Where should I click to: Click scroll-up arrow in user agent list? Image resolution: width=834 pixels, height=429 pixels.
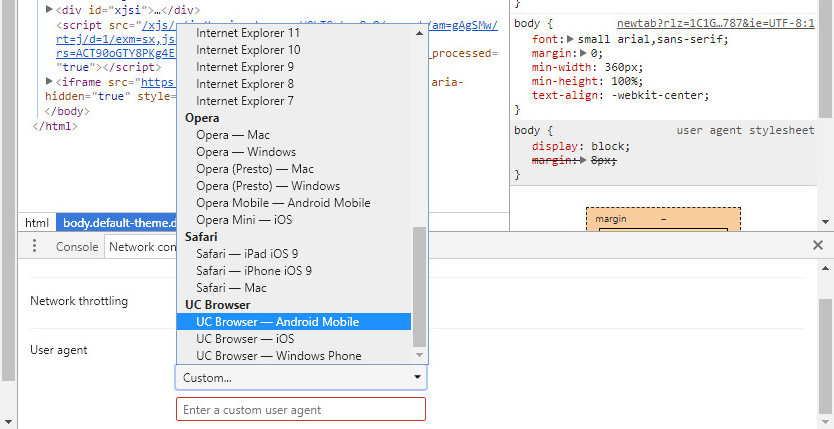point(419,33)
